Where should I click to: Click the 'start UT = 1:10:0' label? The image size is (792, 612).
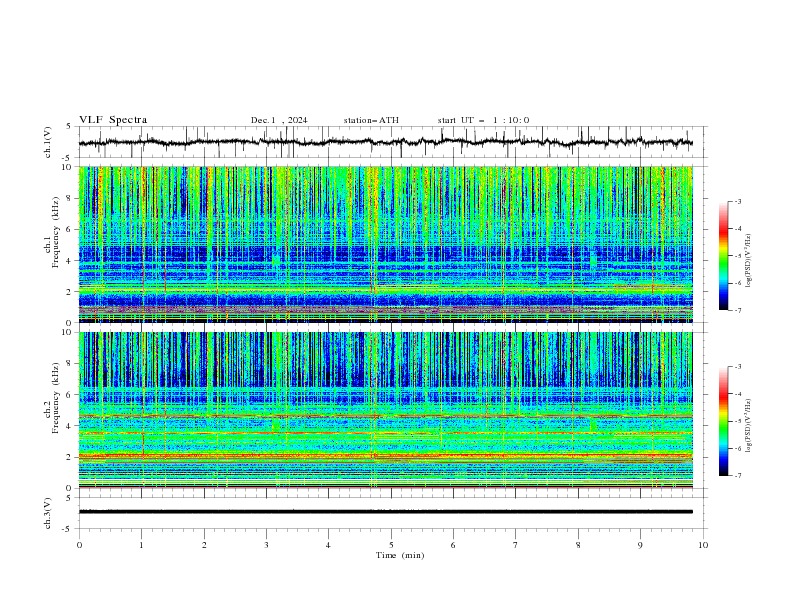pos(483,120)
